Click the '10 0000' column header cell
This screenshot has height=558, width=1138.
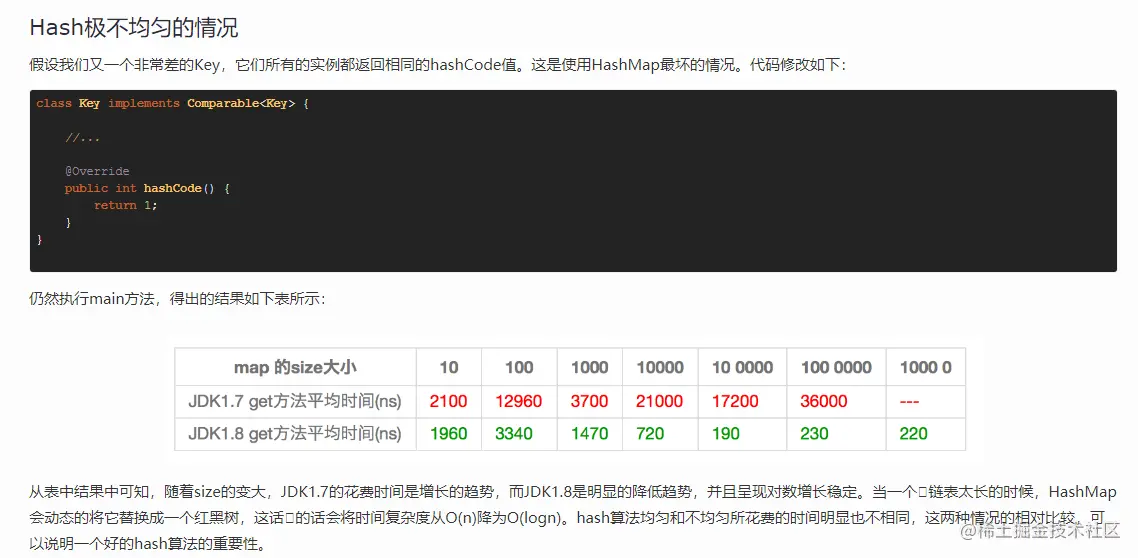point(742,367)
